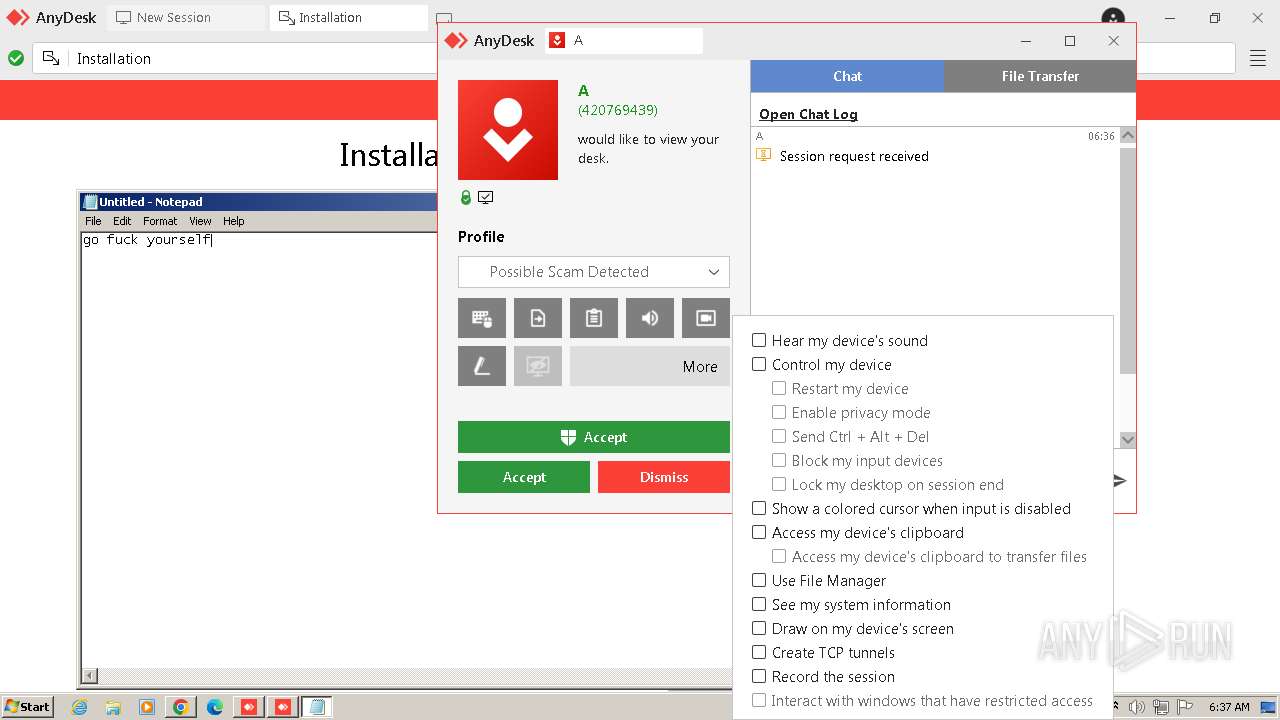Enable Hear my device's sound checkbox

[759, 340]
